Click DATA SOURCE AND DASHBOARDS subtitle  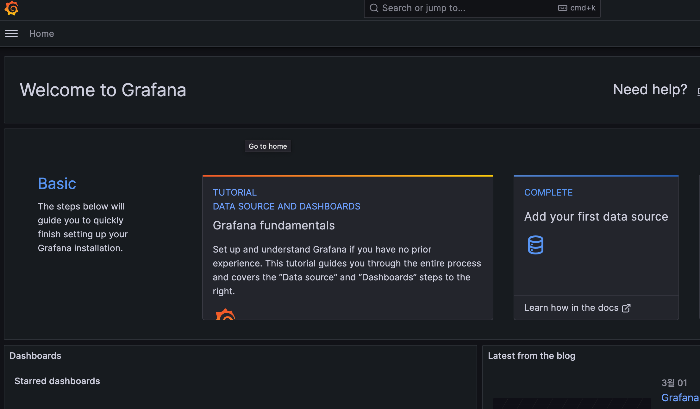click(x=287, y=206)
